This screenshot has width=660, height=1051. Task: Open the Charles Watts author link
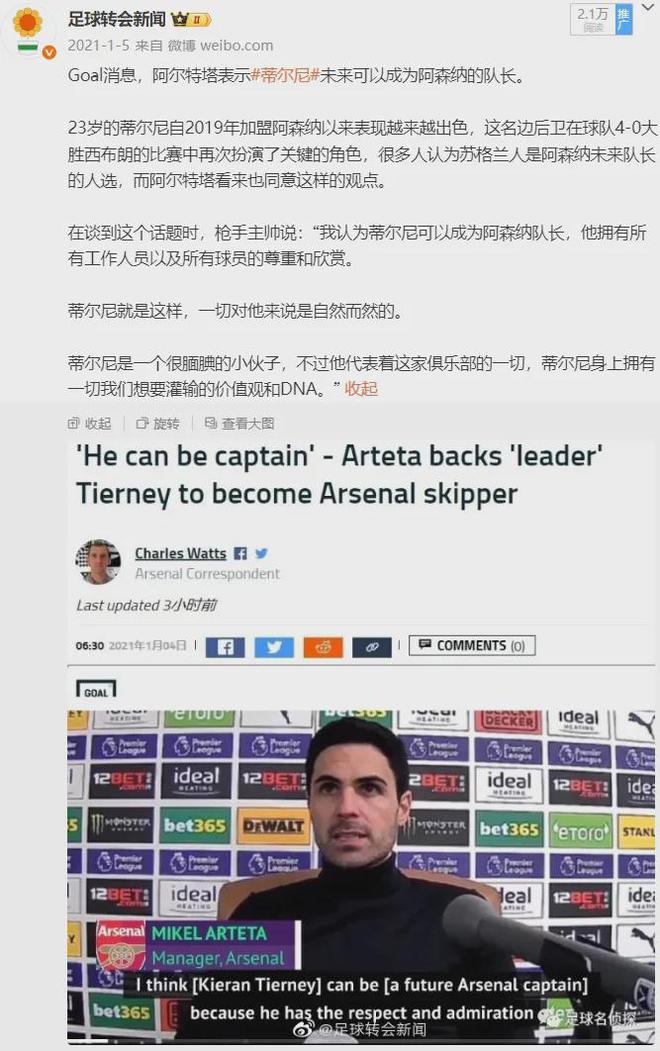[x=180, y=554]
